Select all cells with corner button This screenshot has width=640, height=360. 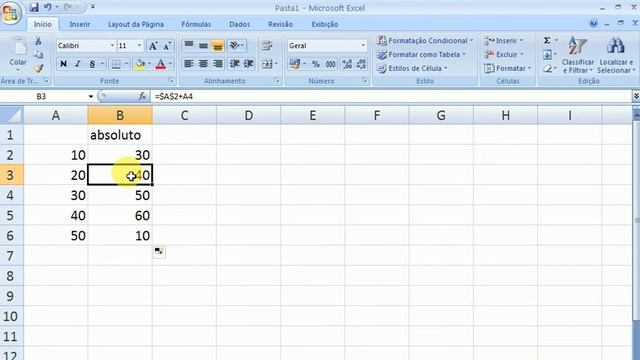[x=11, y=115]
